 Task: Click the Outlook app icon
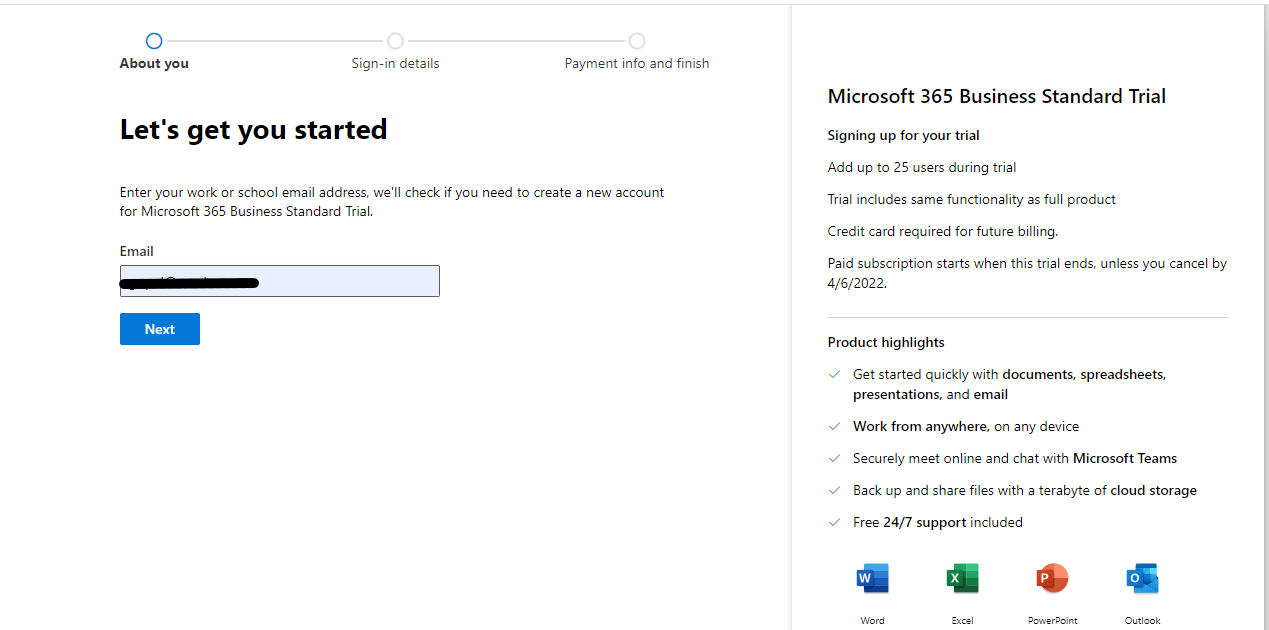click(x=1142, y=578)
